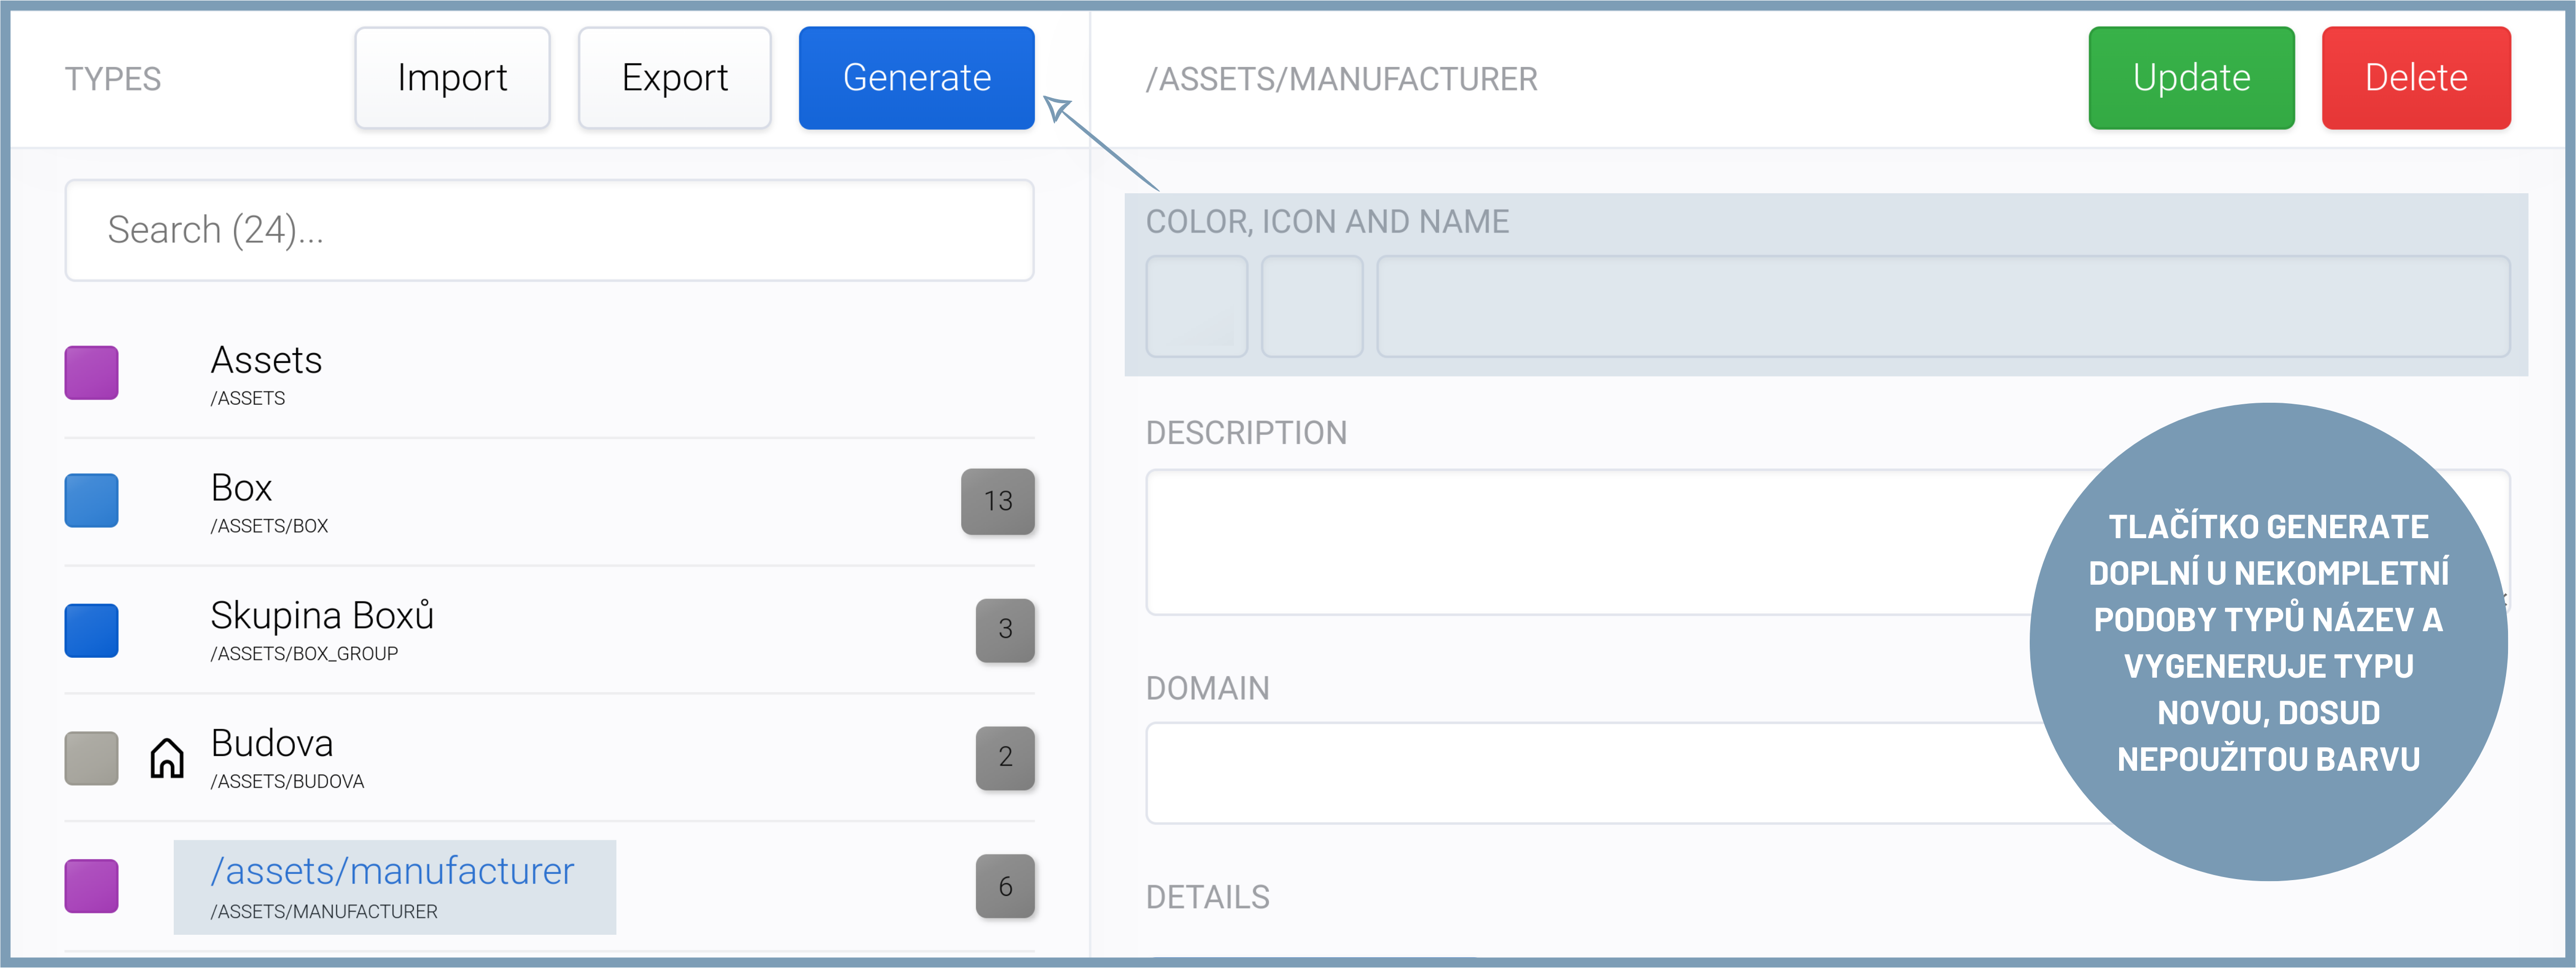Click the purple swatch next to Assets

[92, 373]
